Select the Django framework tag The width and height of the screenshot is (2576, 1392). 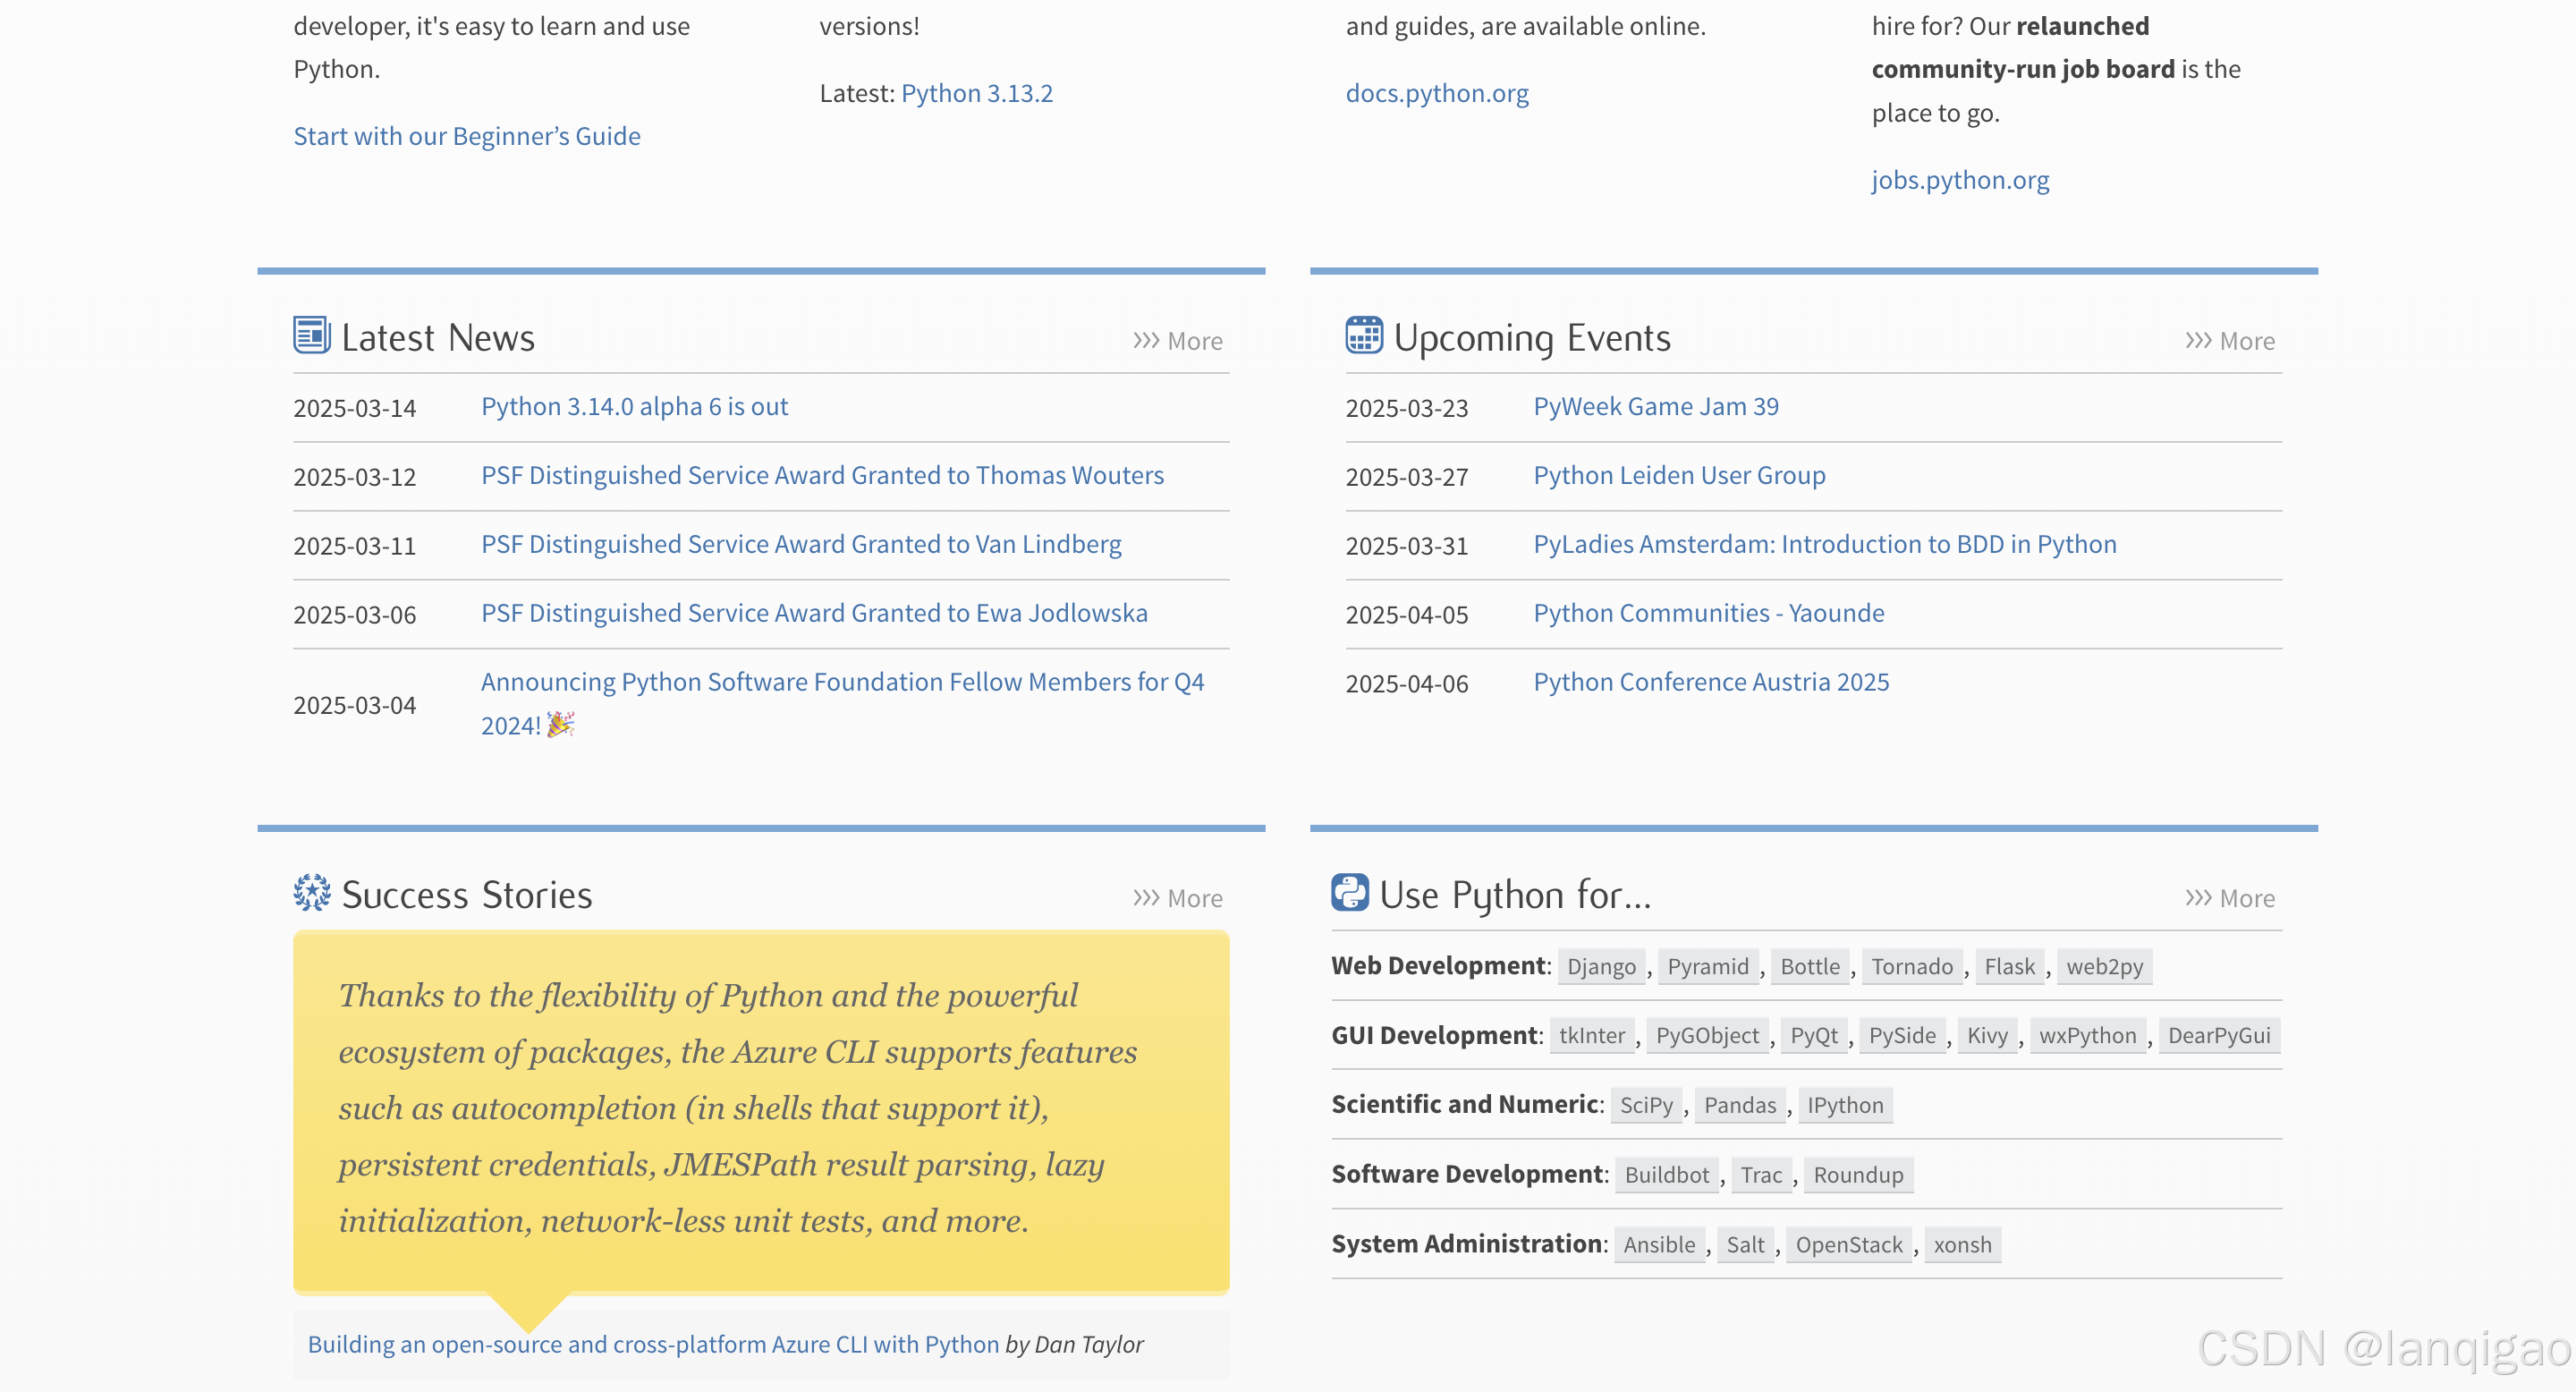[x=1600, y=966]
